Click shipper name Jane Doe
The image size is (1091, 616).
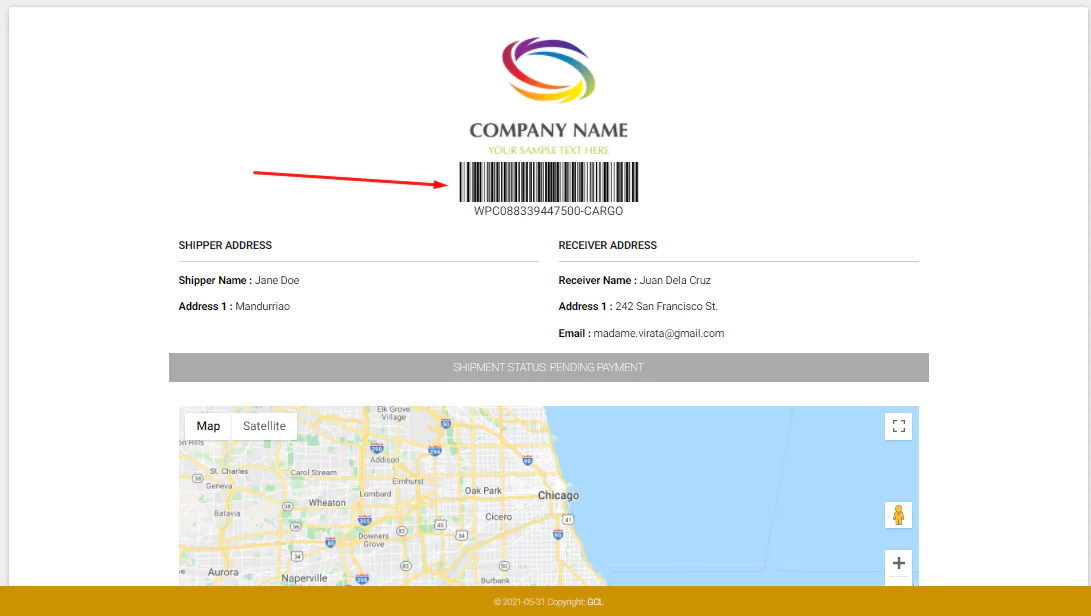[277, 281]
